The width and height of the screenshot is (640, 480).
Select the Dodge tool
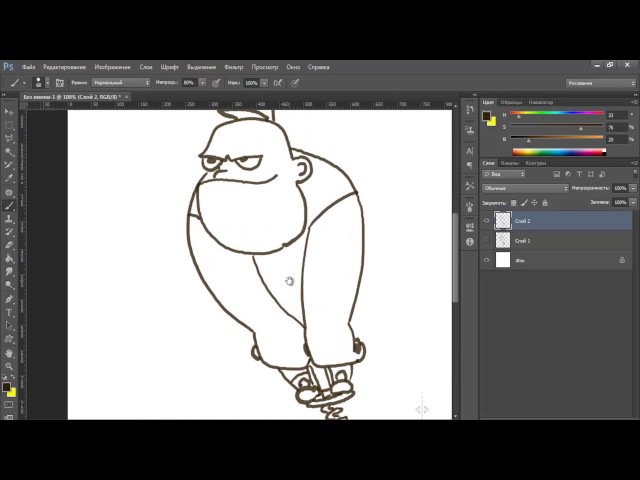9,285
